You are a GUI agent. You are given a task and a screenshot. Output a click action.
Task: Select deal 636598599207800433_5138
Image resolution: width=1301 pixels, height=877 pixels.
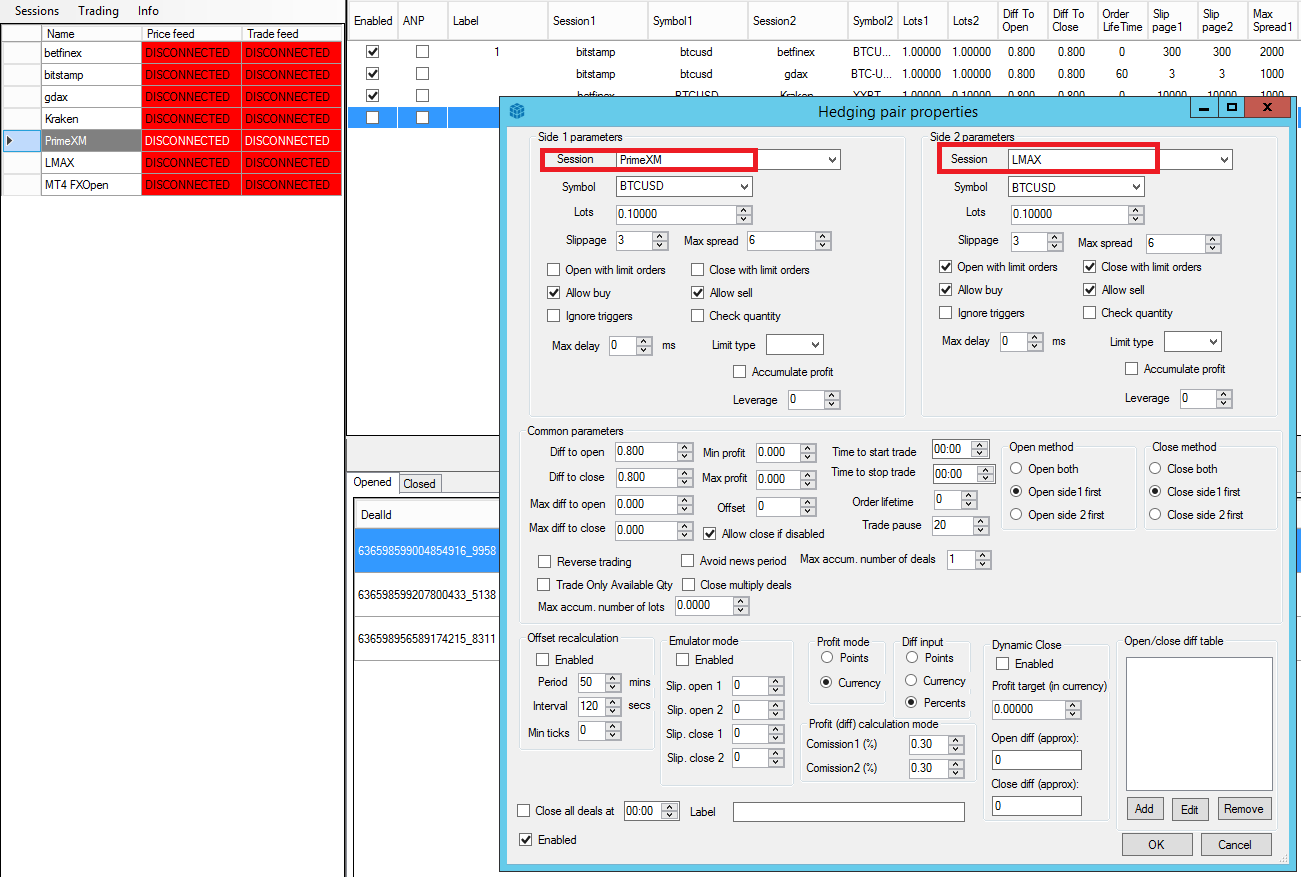[x=427, y=594]
